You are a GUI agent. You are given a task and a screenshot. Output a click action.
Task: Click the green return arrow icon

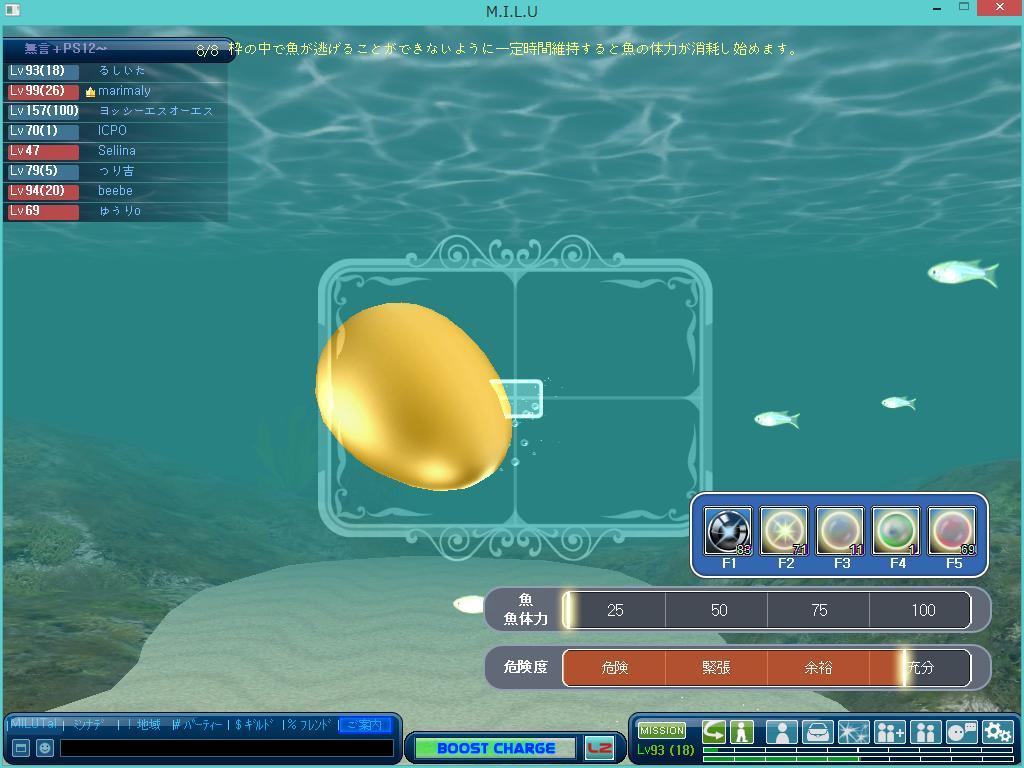point(714,732)
